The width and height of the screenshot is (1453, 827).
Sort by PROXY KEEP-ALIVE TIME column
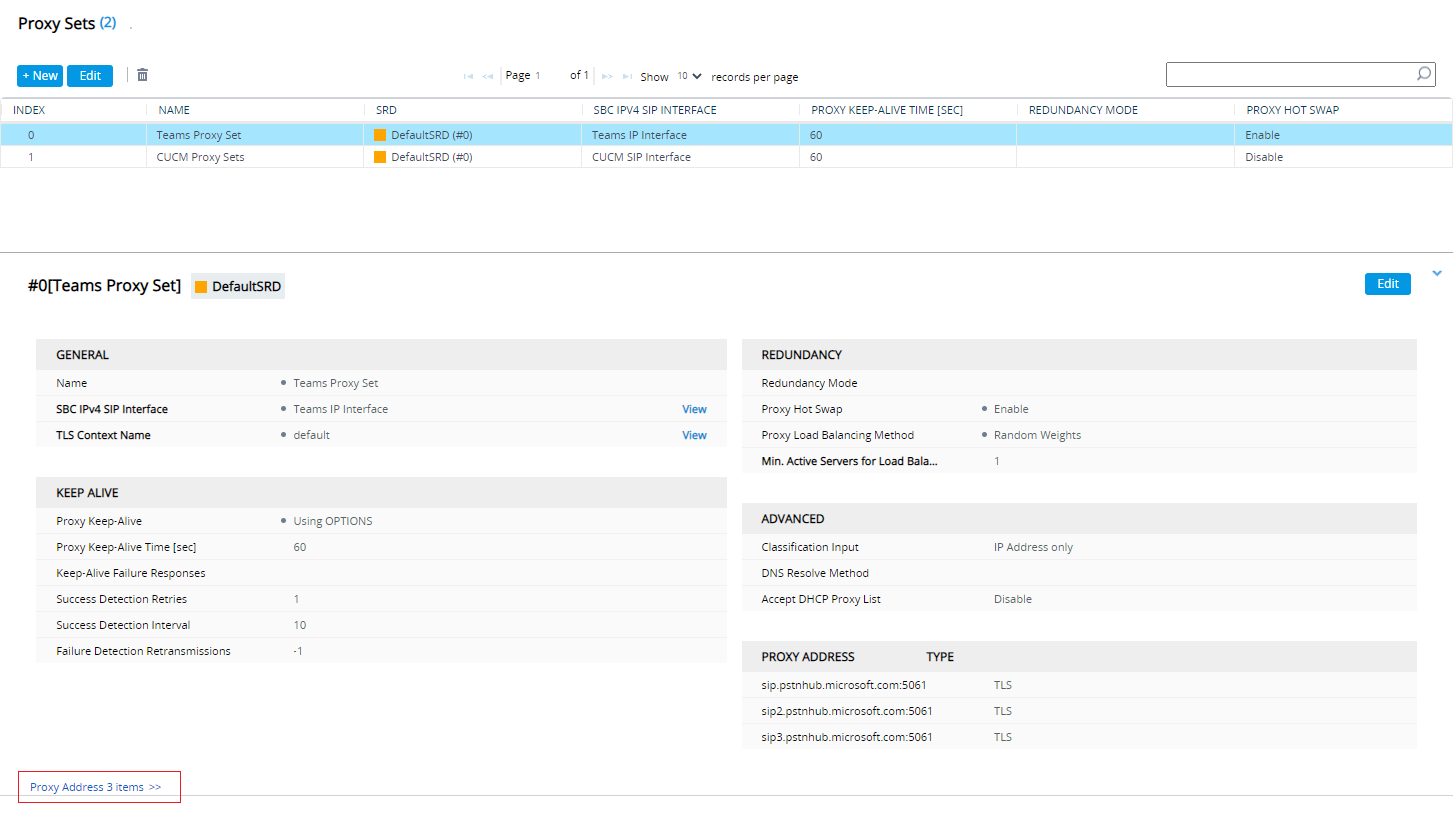tap(886, 110)
